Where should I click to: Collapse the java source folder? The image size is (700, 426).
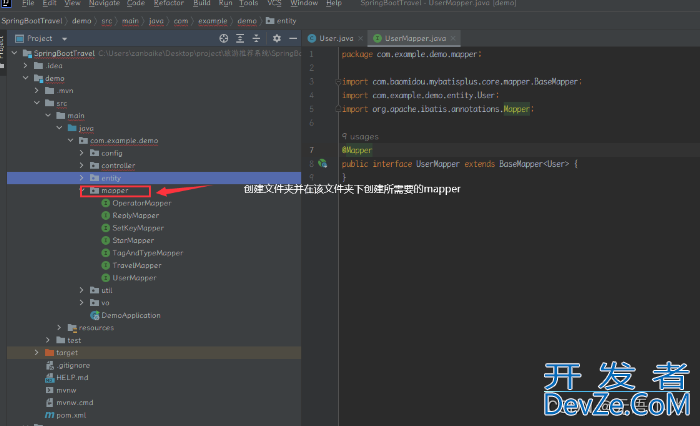pos(59,128)
